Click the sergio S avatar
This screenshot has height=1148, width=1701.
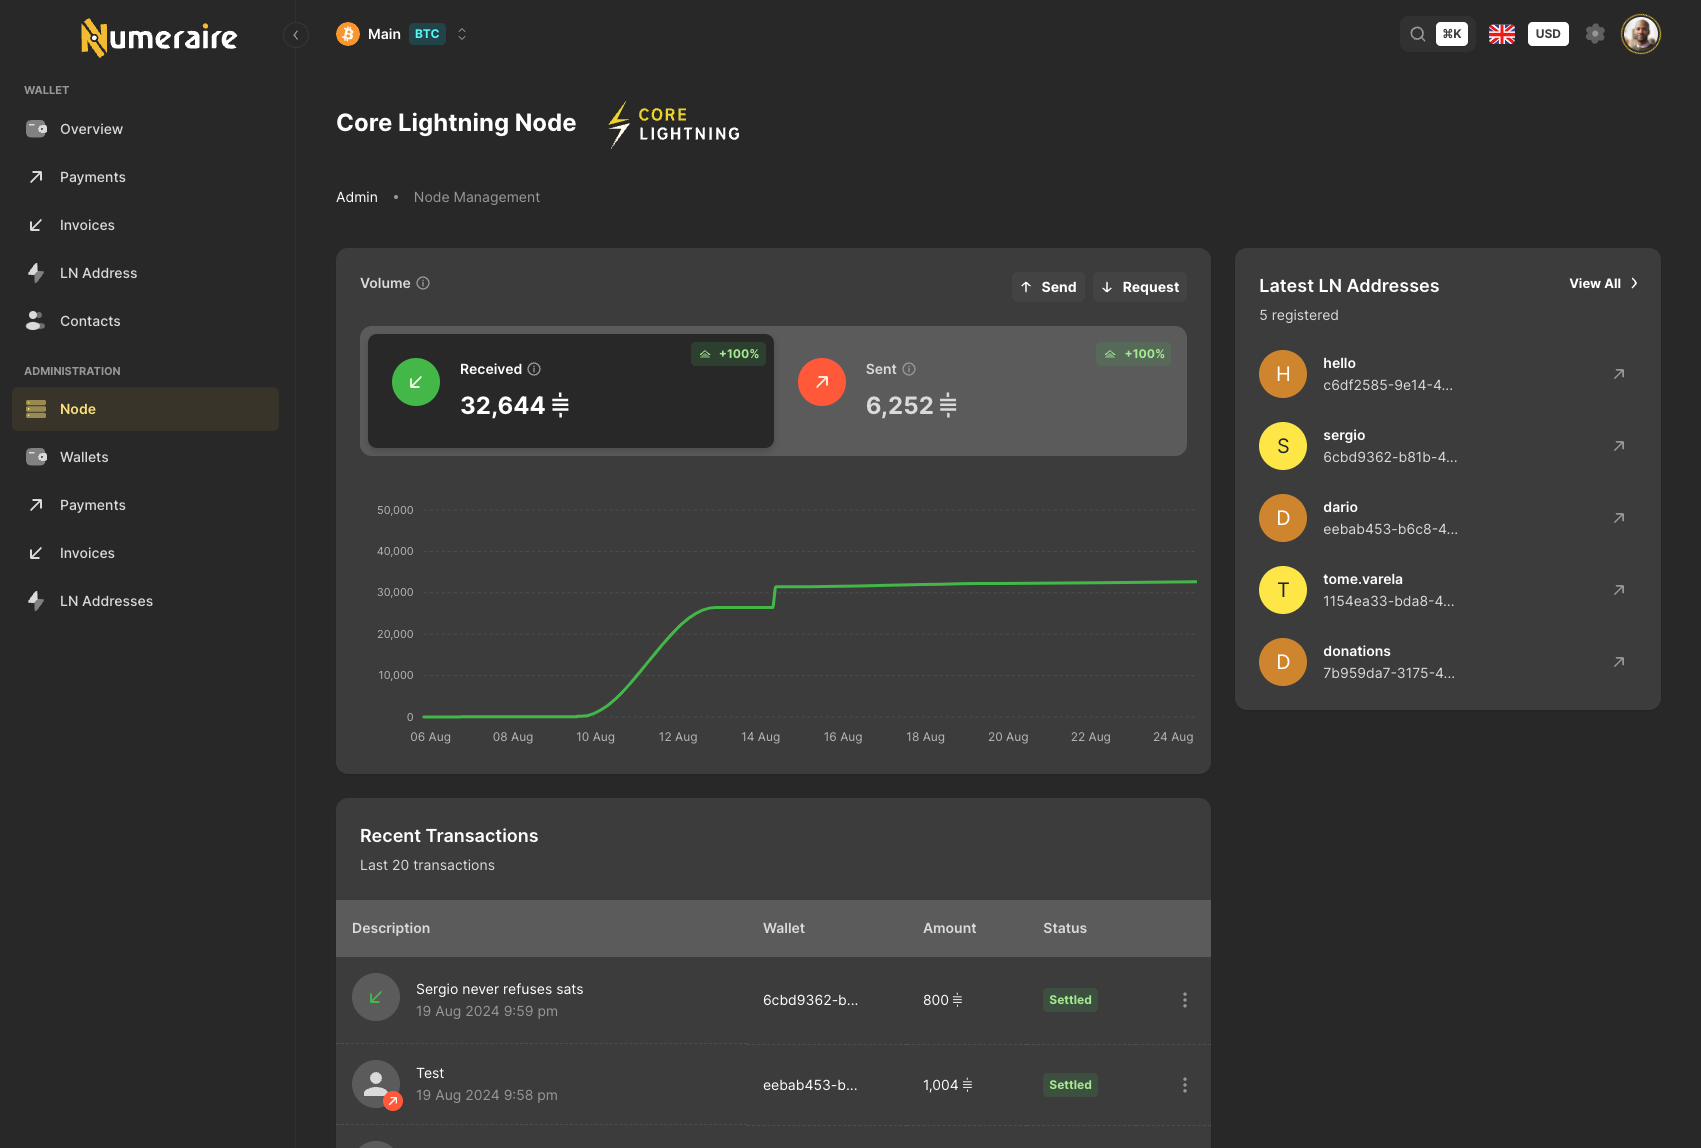(x=1283, y=446)
